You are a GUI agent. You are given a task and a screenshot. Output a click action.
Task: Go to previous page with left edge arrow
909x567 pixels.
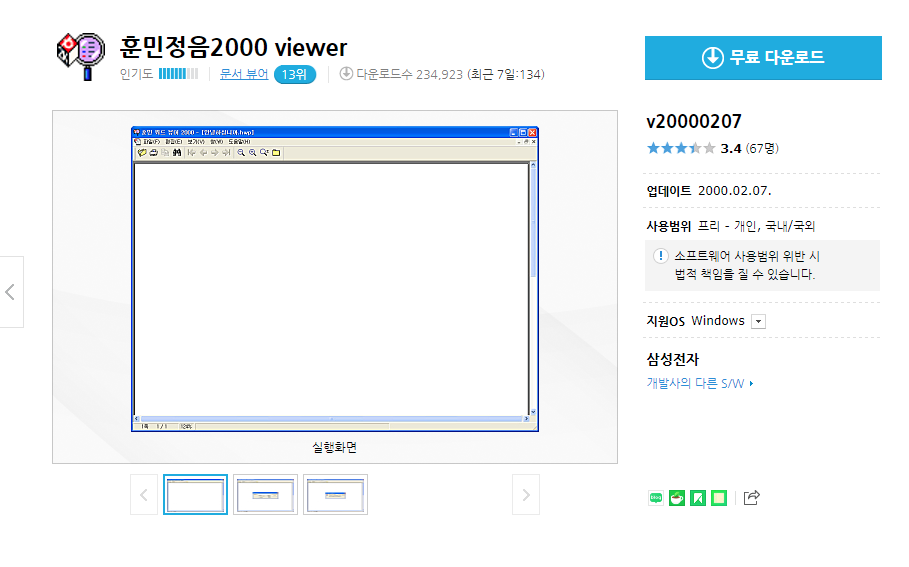[x=11, y=292]
